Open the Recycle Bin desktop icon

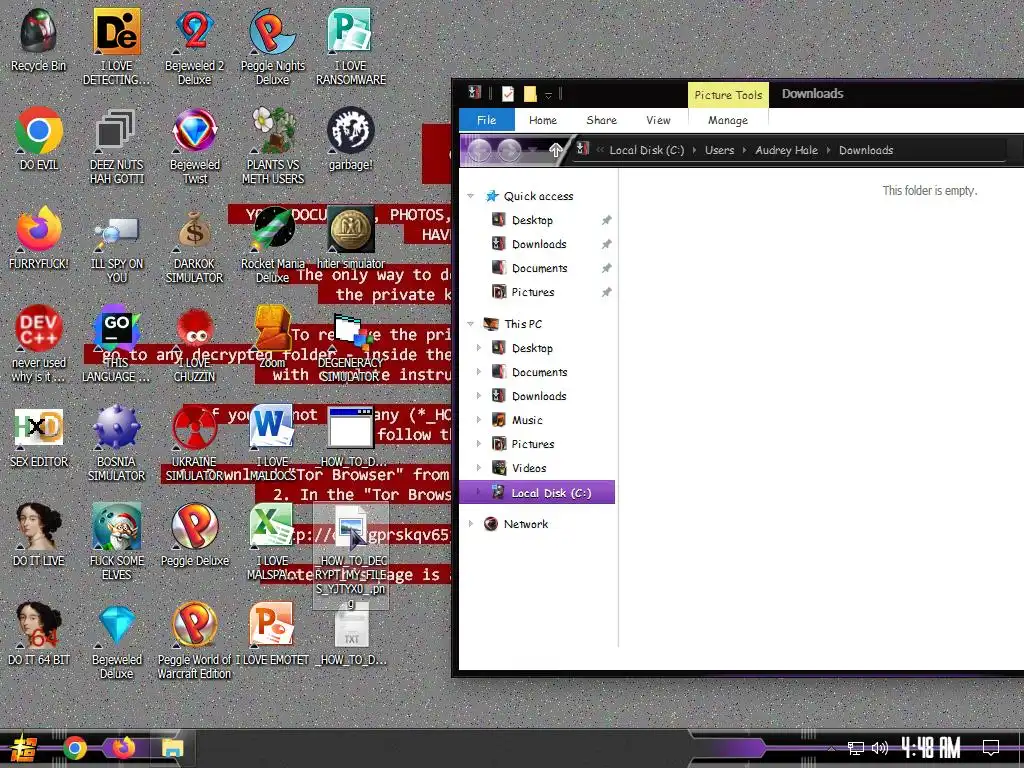39,40
